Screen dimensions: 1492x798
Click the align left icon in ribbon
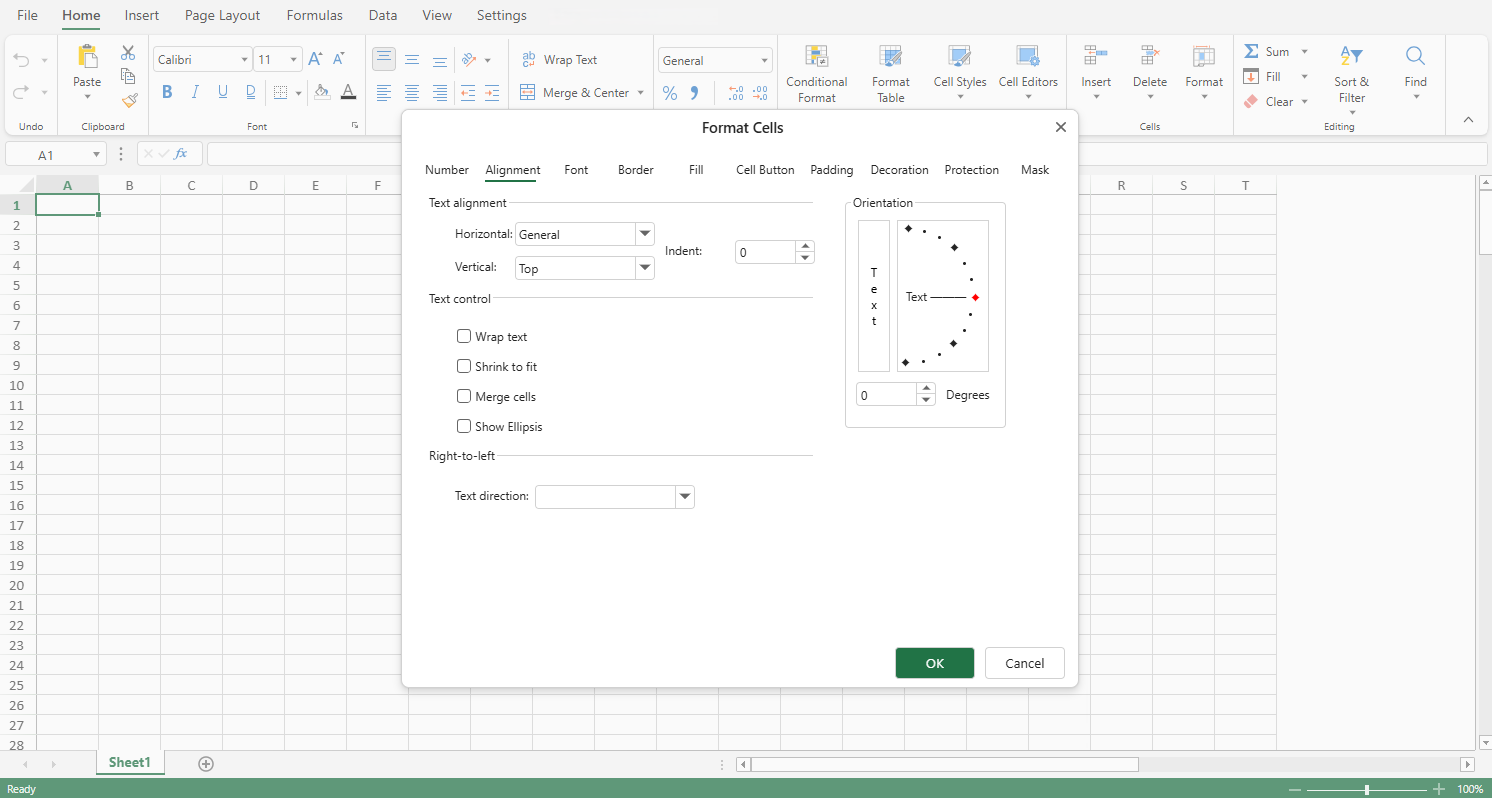click(384, 93)
